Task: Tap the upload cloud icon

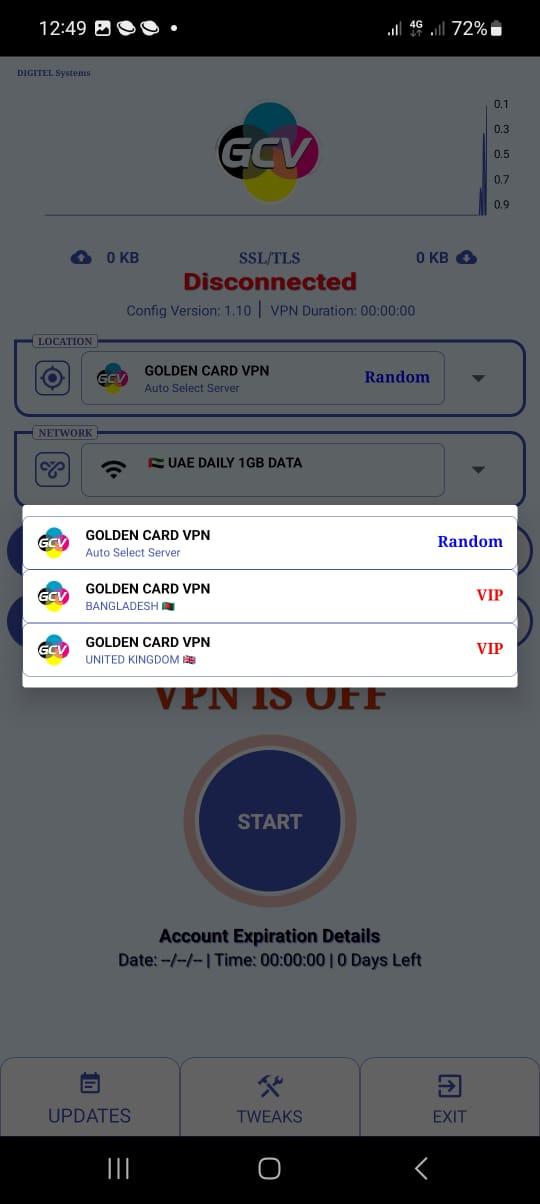Action: pyautogui.click(x=81, y=258)
